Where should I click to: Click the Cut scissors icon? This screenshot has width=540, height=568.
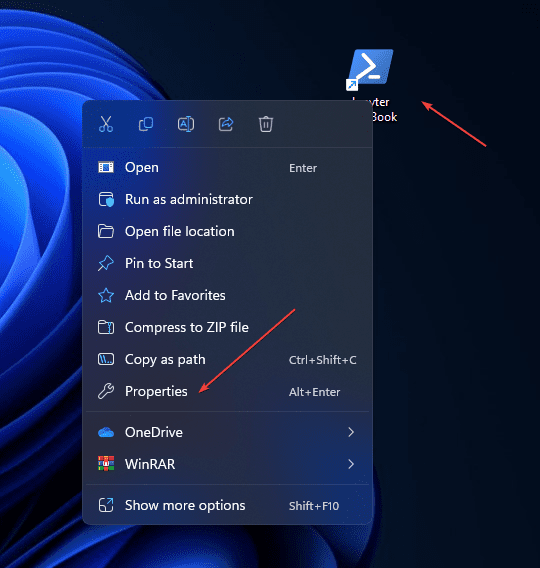(x=106, y=124)
